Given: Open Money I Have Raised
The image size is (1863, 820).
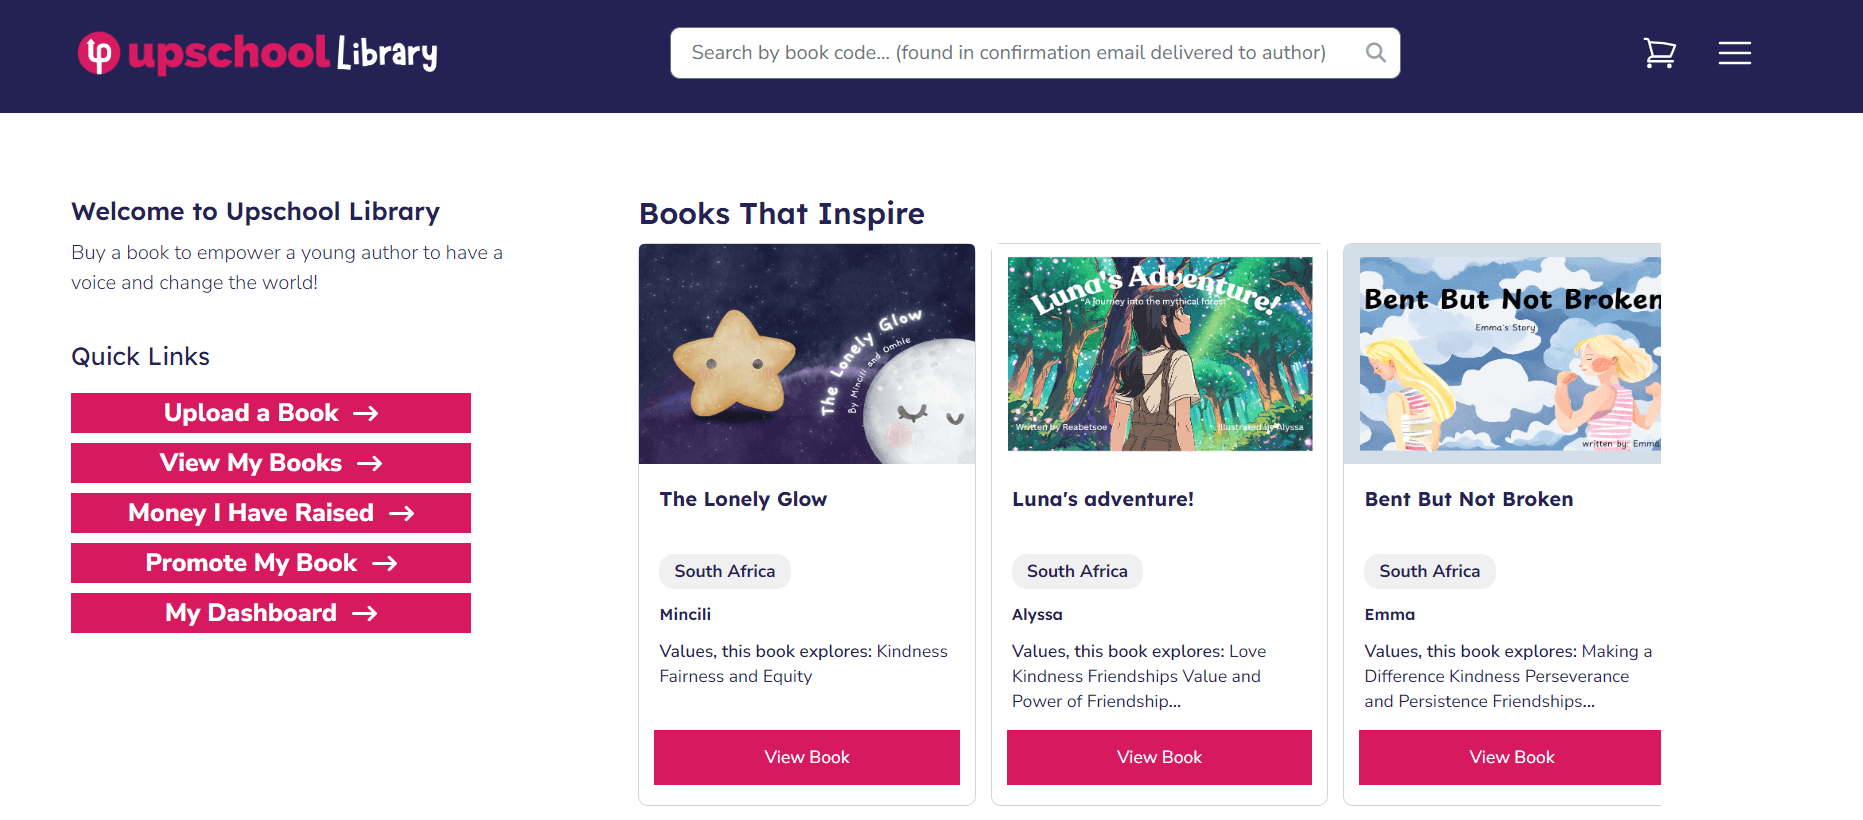Looking at the screenshot, I should pos(271,513).
